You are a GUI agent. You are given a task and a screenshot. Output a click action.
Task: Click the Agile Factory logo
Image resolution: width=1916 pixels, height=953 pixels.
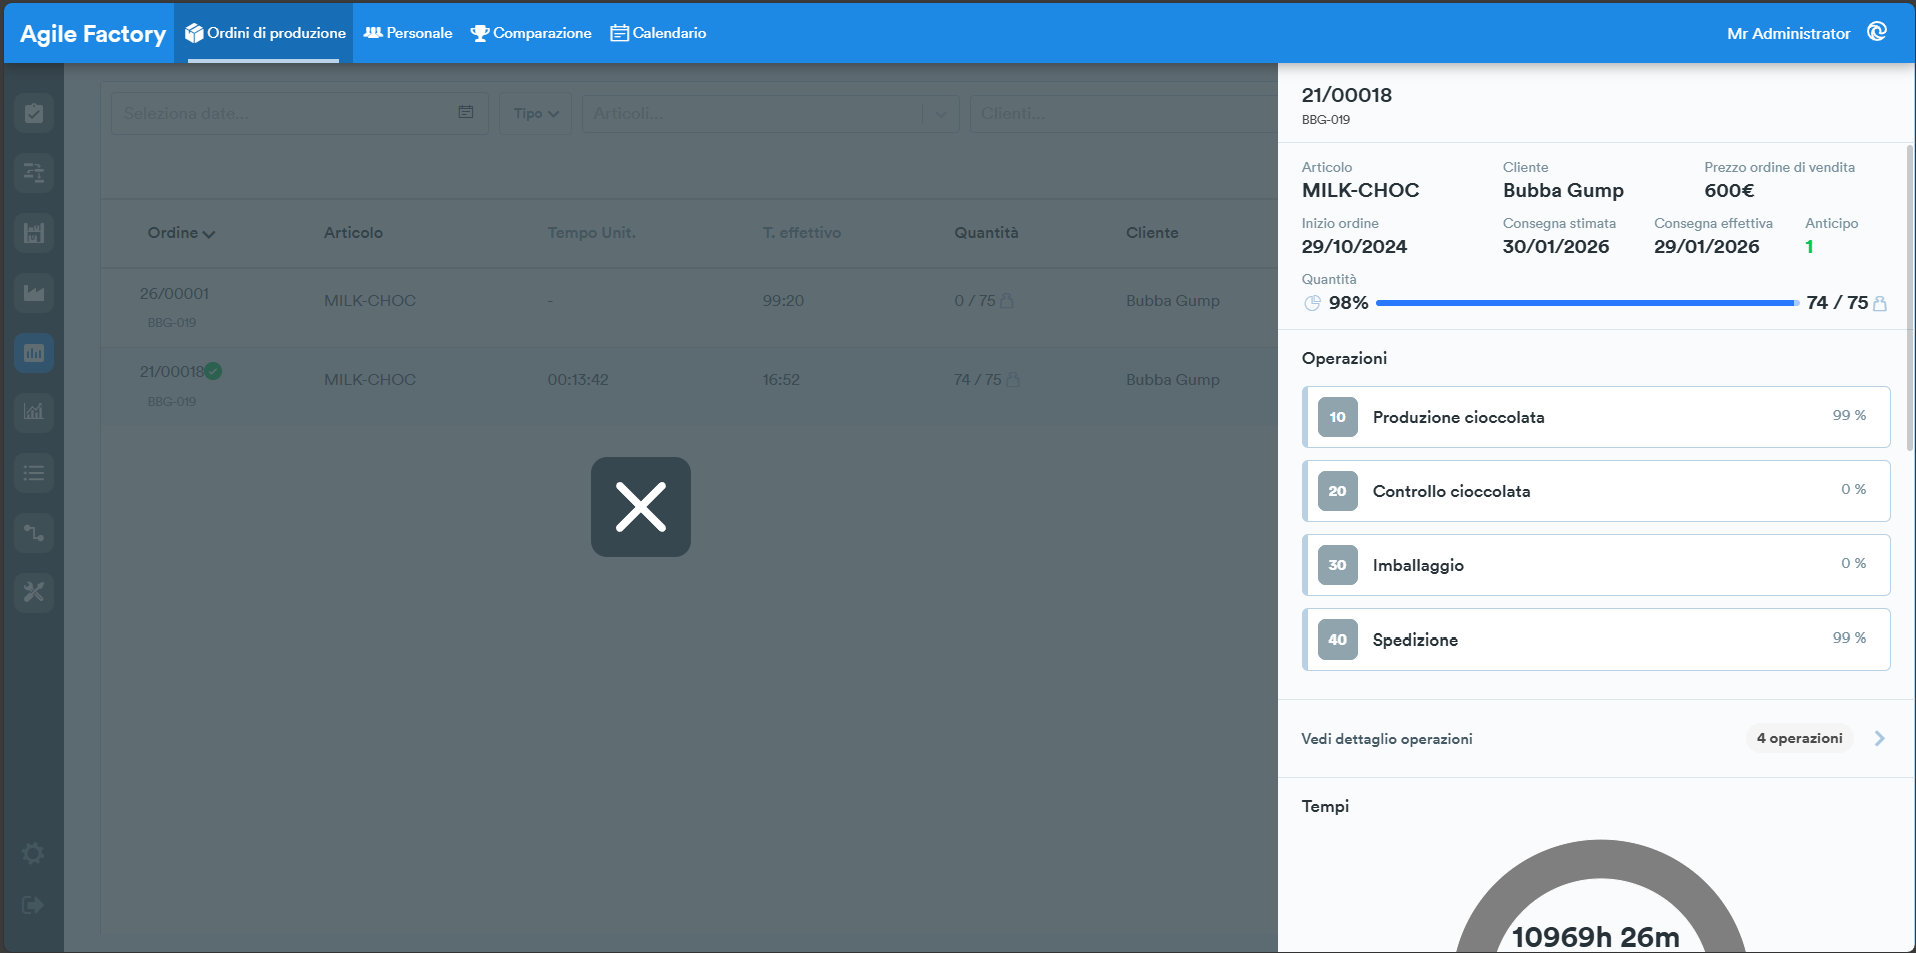93,34
